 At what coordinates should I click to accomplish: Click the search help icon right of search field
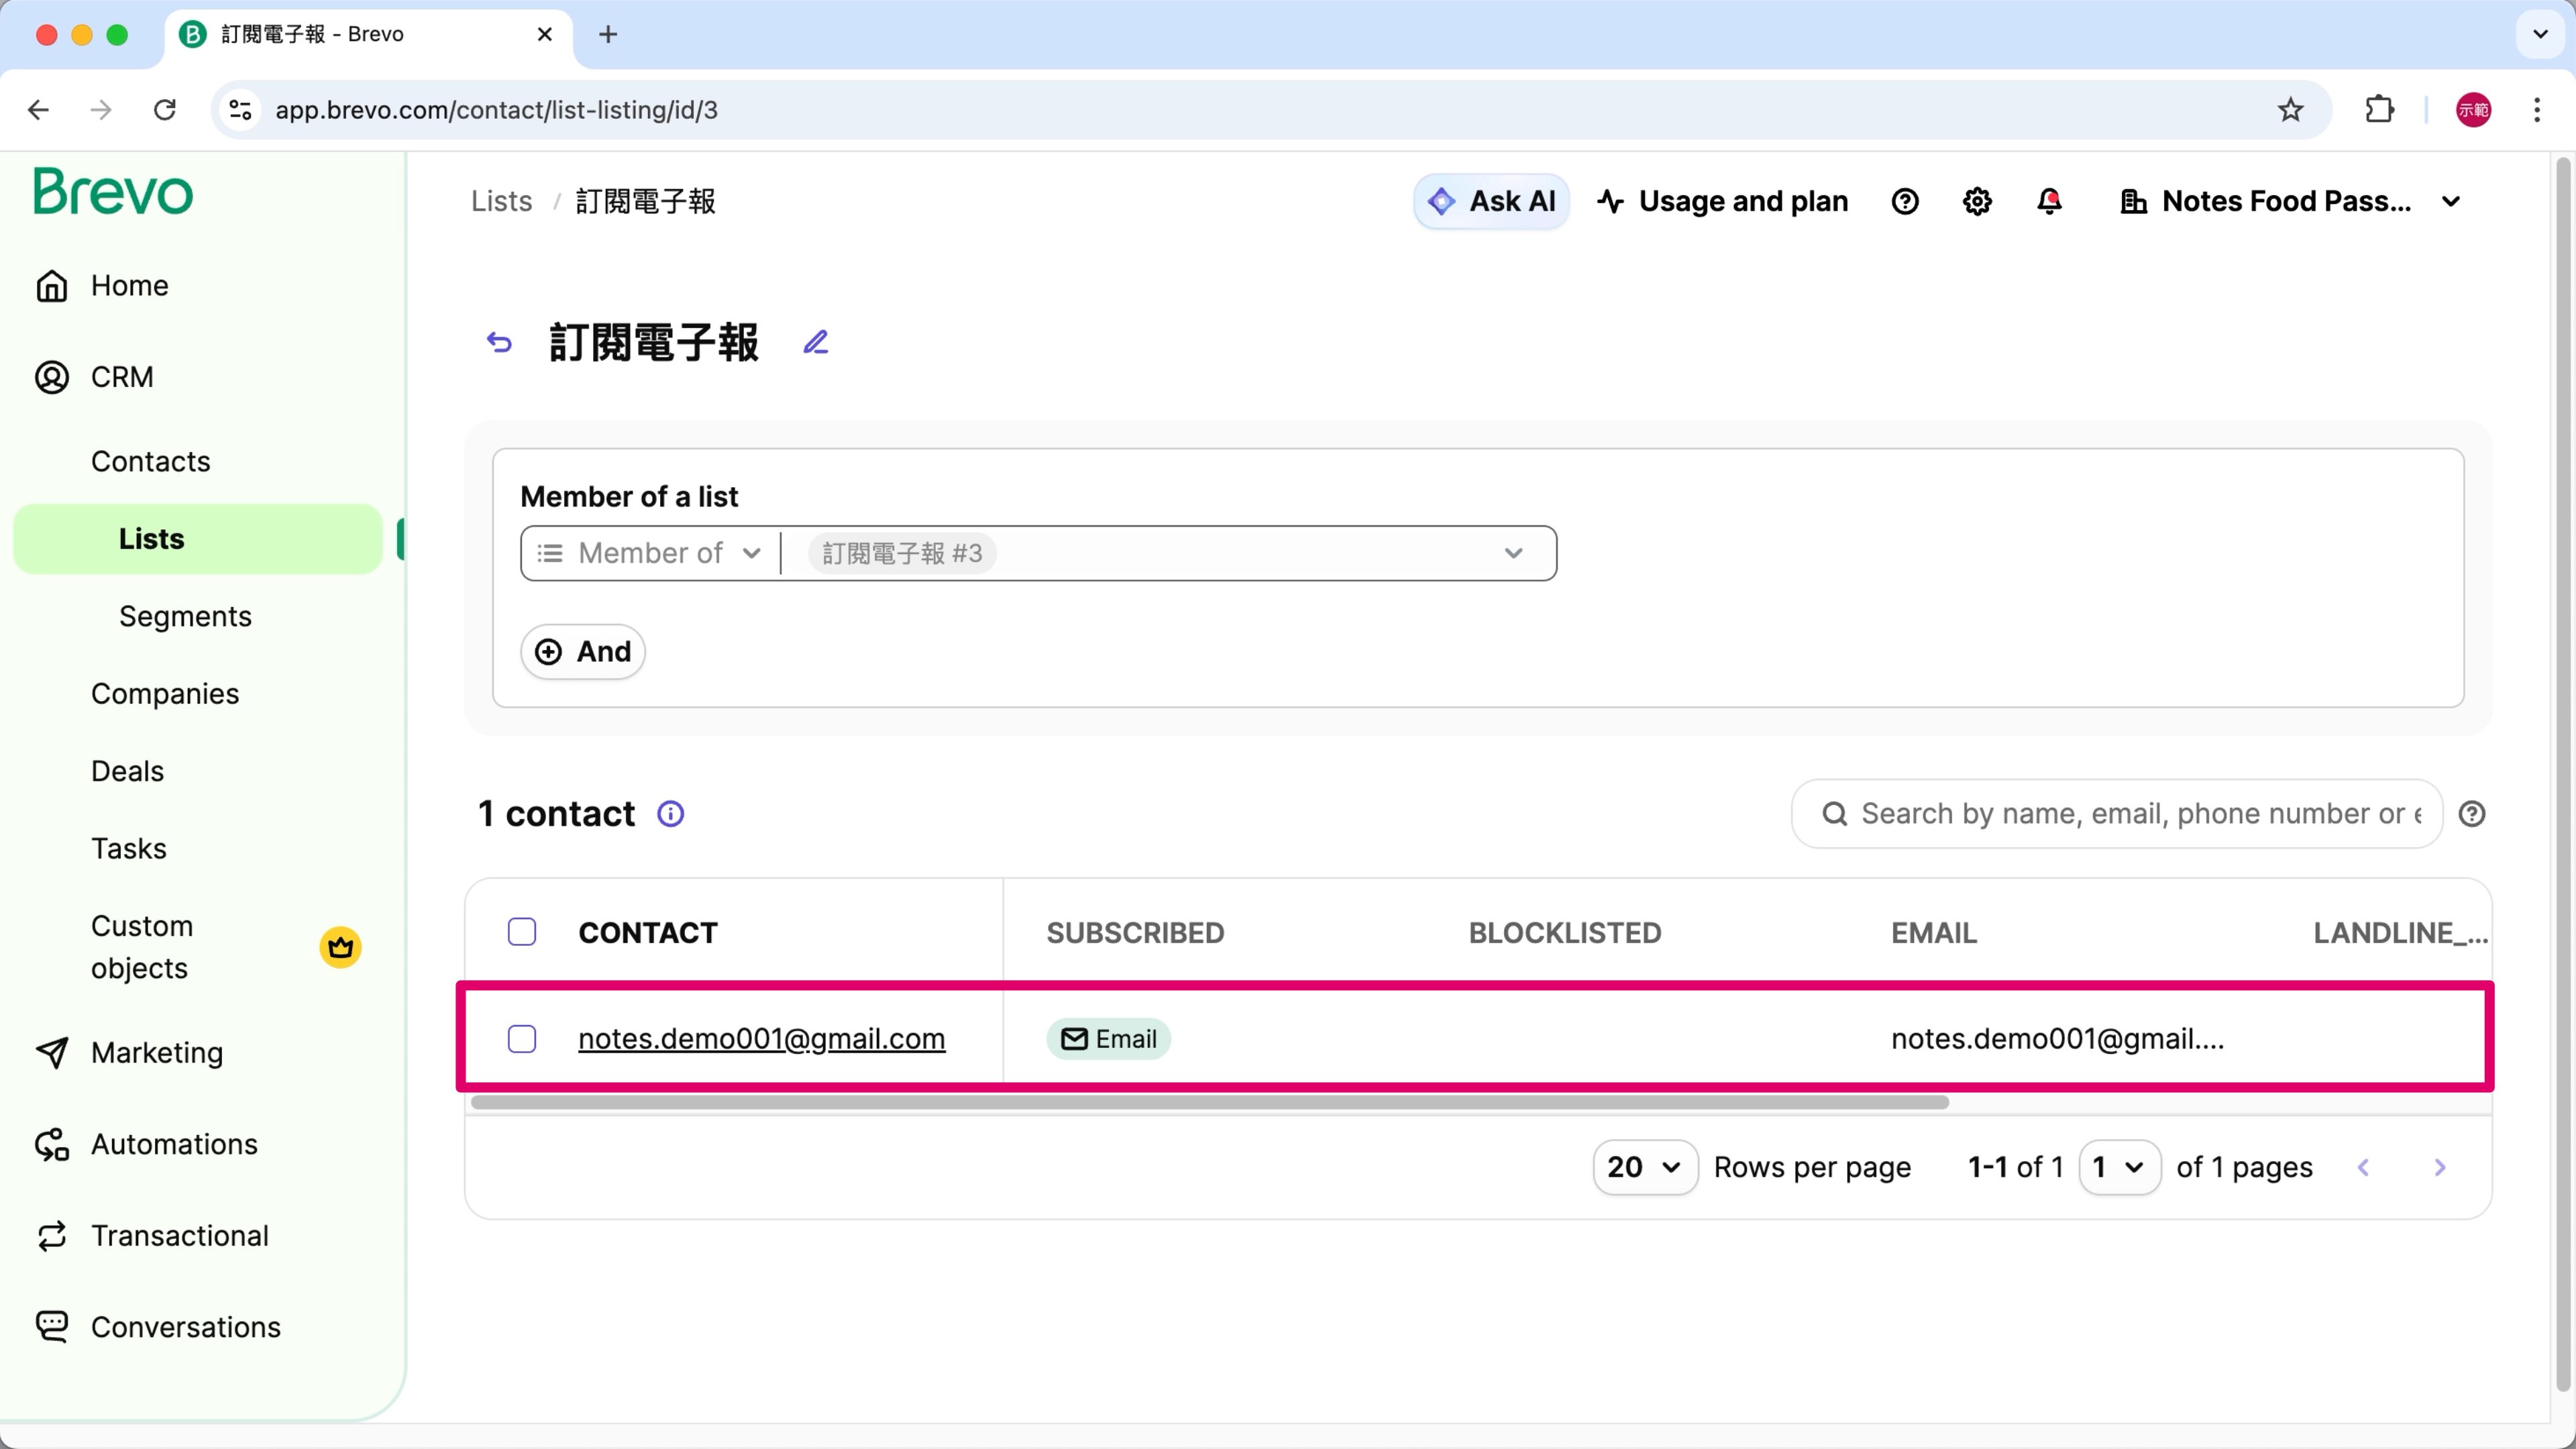pos(2471,814)
